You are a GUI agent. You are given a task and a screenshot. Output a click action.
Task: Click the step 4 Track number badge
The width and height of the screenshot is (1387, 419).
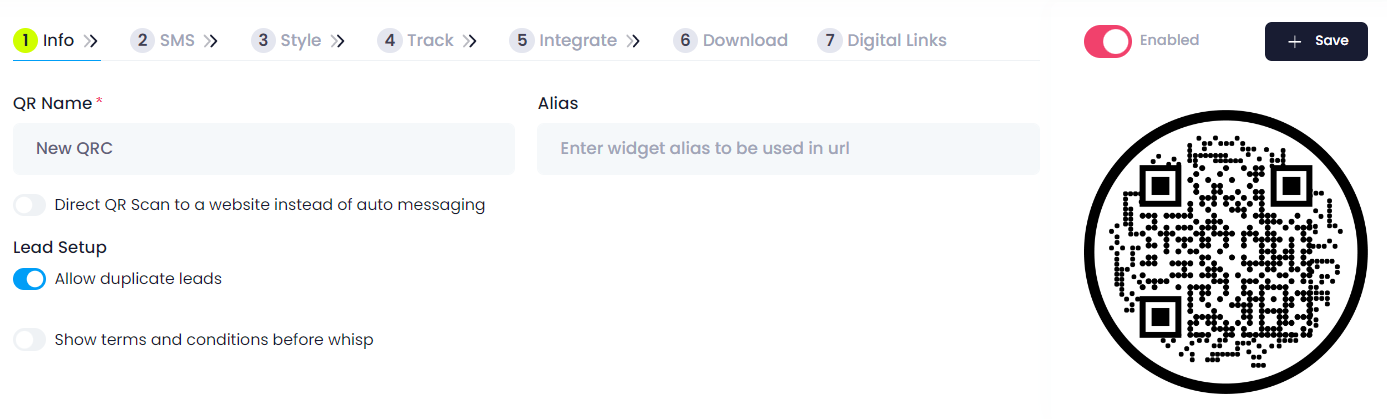point(390,41)
